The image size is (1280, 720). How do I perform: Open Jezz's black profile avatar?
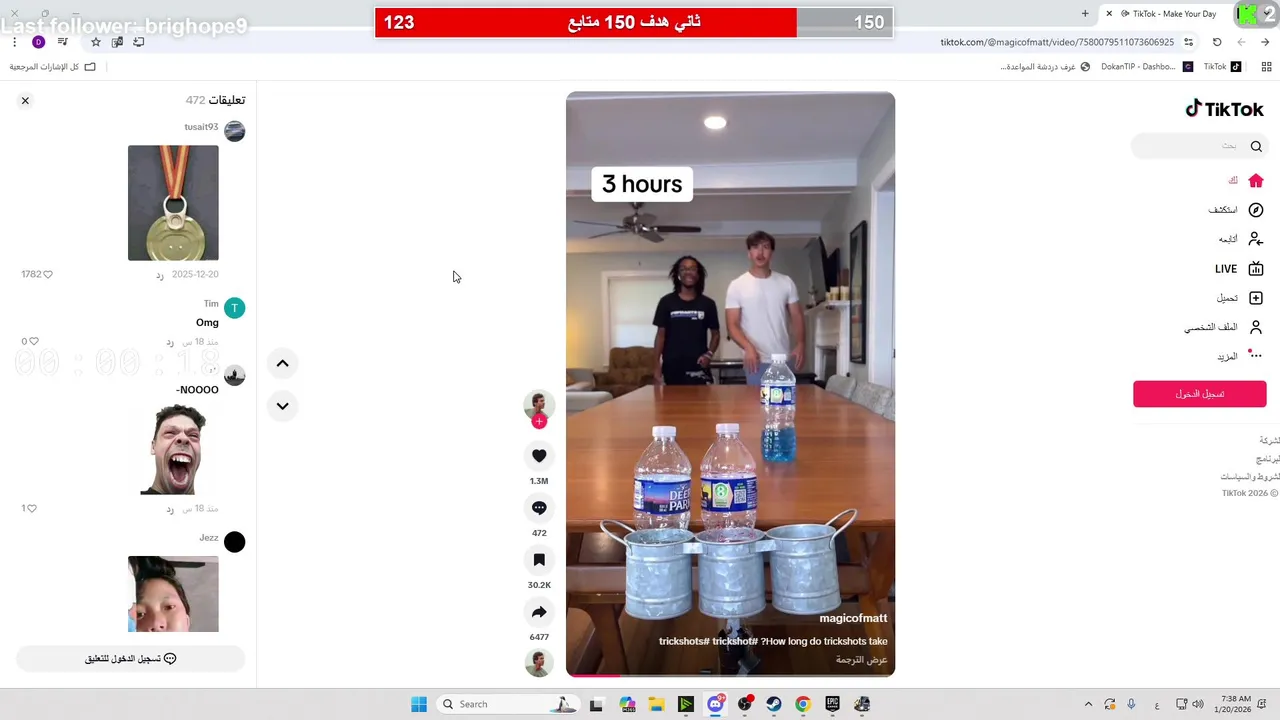click(234, 542)
